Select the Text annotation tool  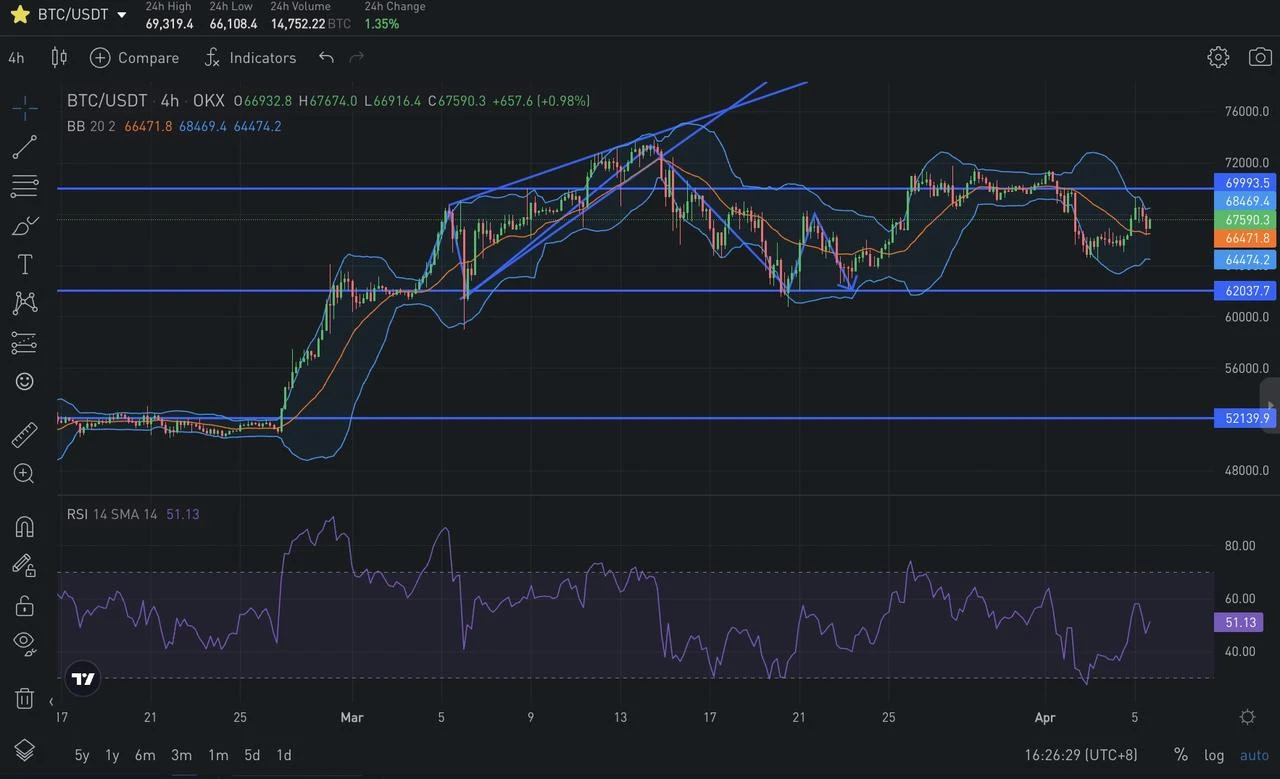[25, 264]
